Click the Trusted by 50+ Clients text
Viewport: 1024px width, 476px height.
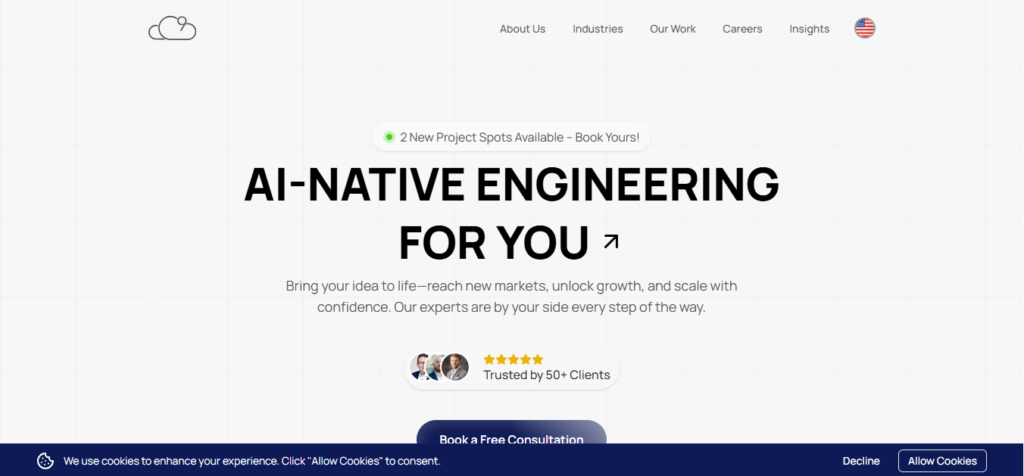[x=546, y=376]
